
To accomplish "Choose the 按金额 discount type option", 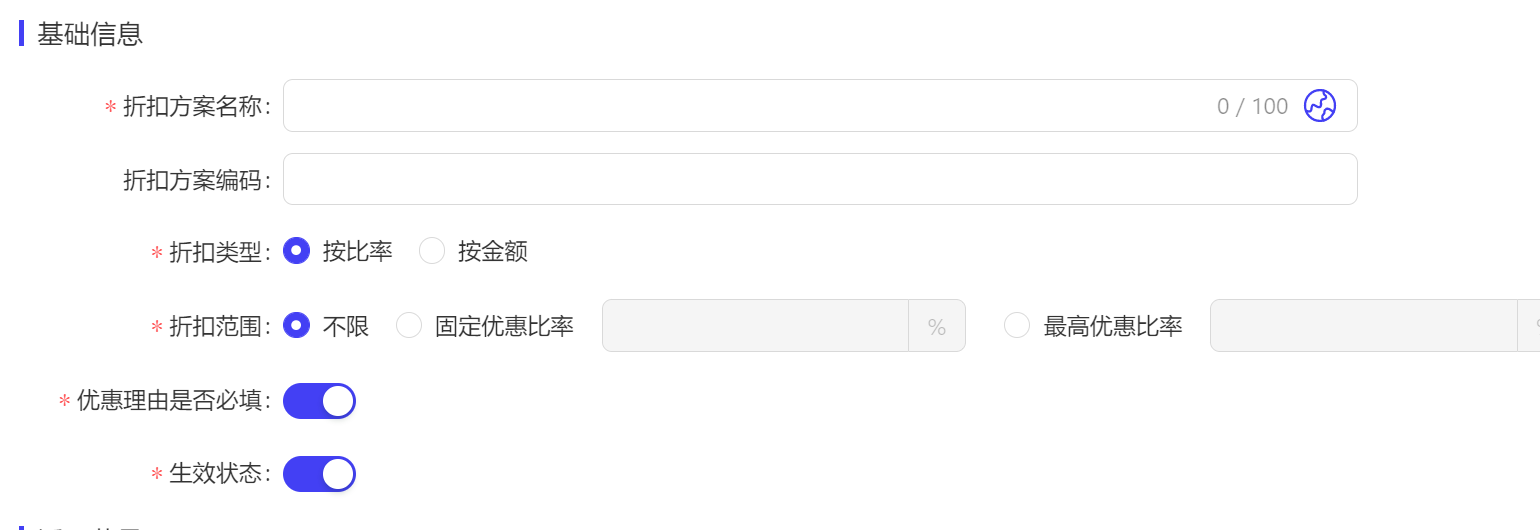I will (431, 251).
